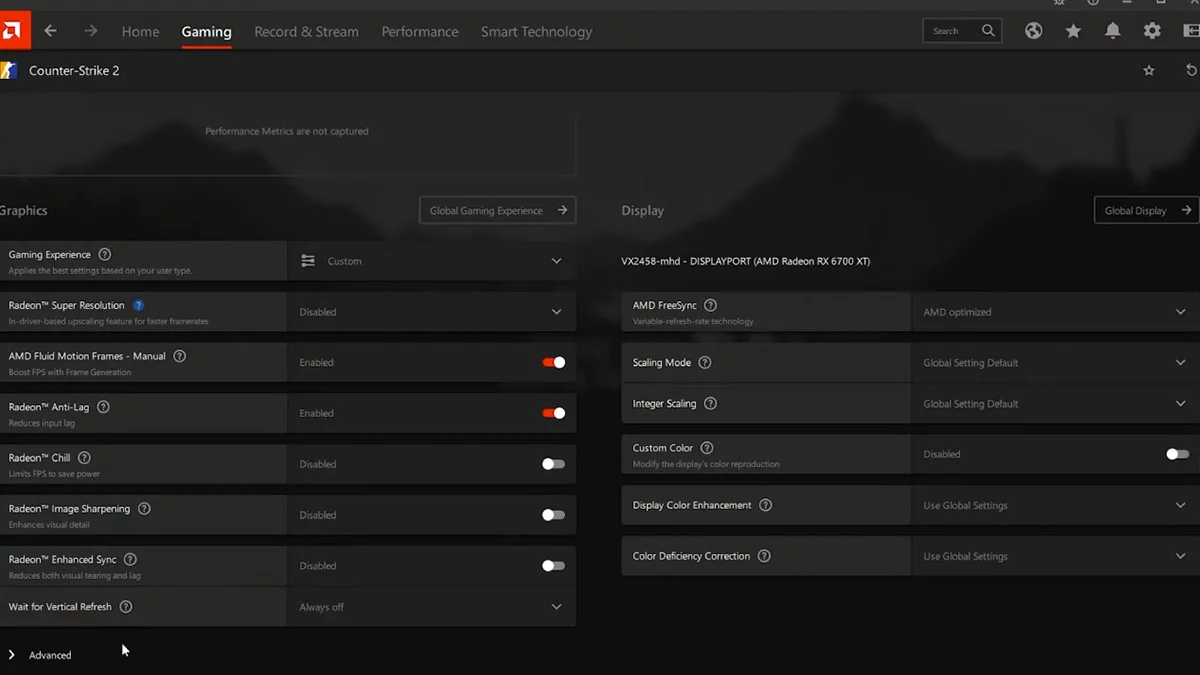Enable Radeon Chill toggle
Screen dimensions: 1200x675
pyautogui.click(x=553, y=464)
